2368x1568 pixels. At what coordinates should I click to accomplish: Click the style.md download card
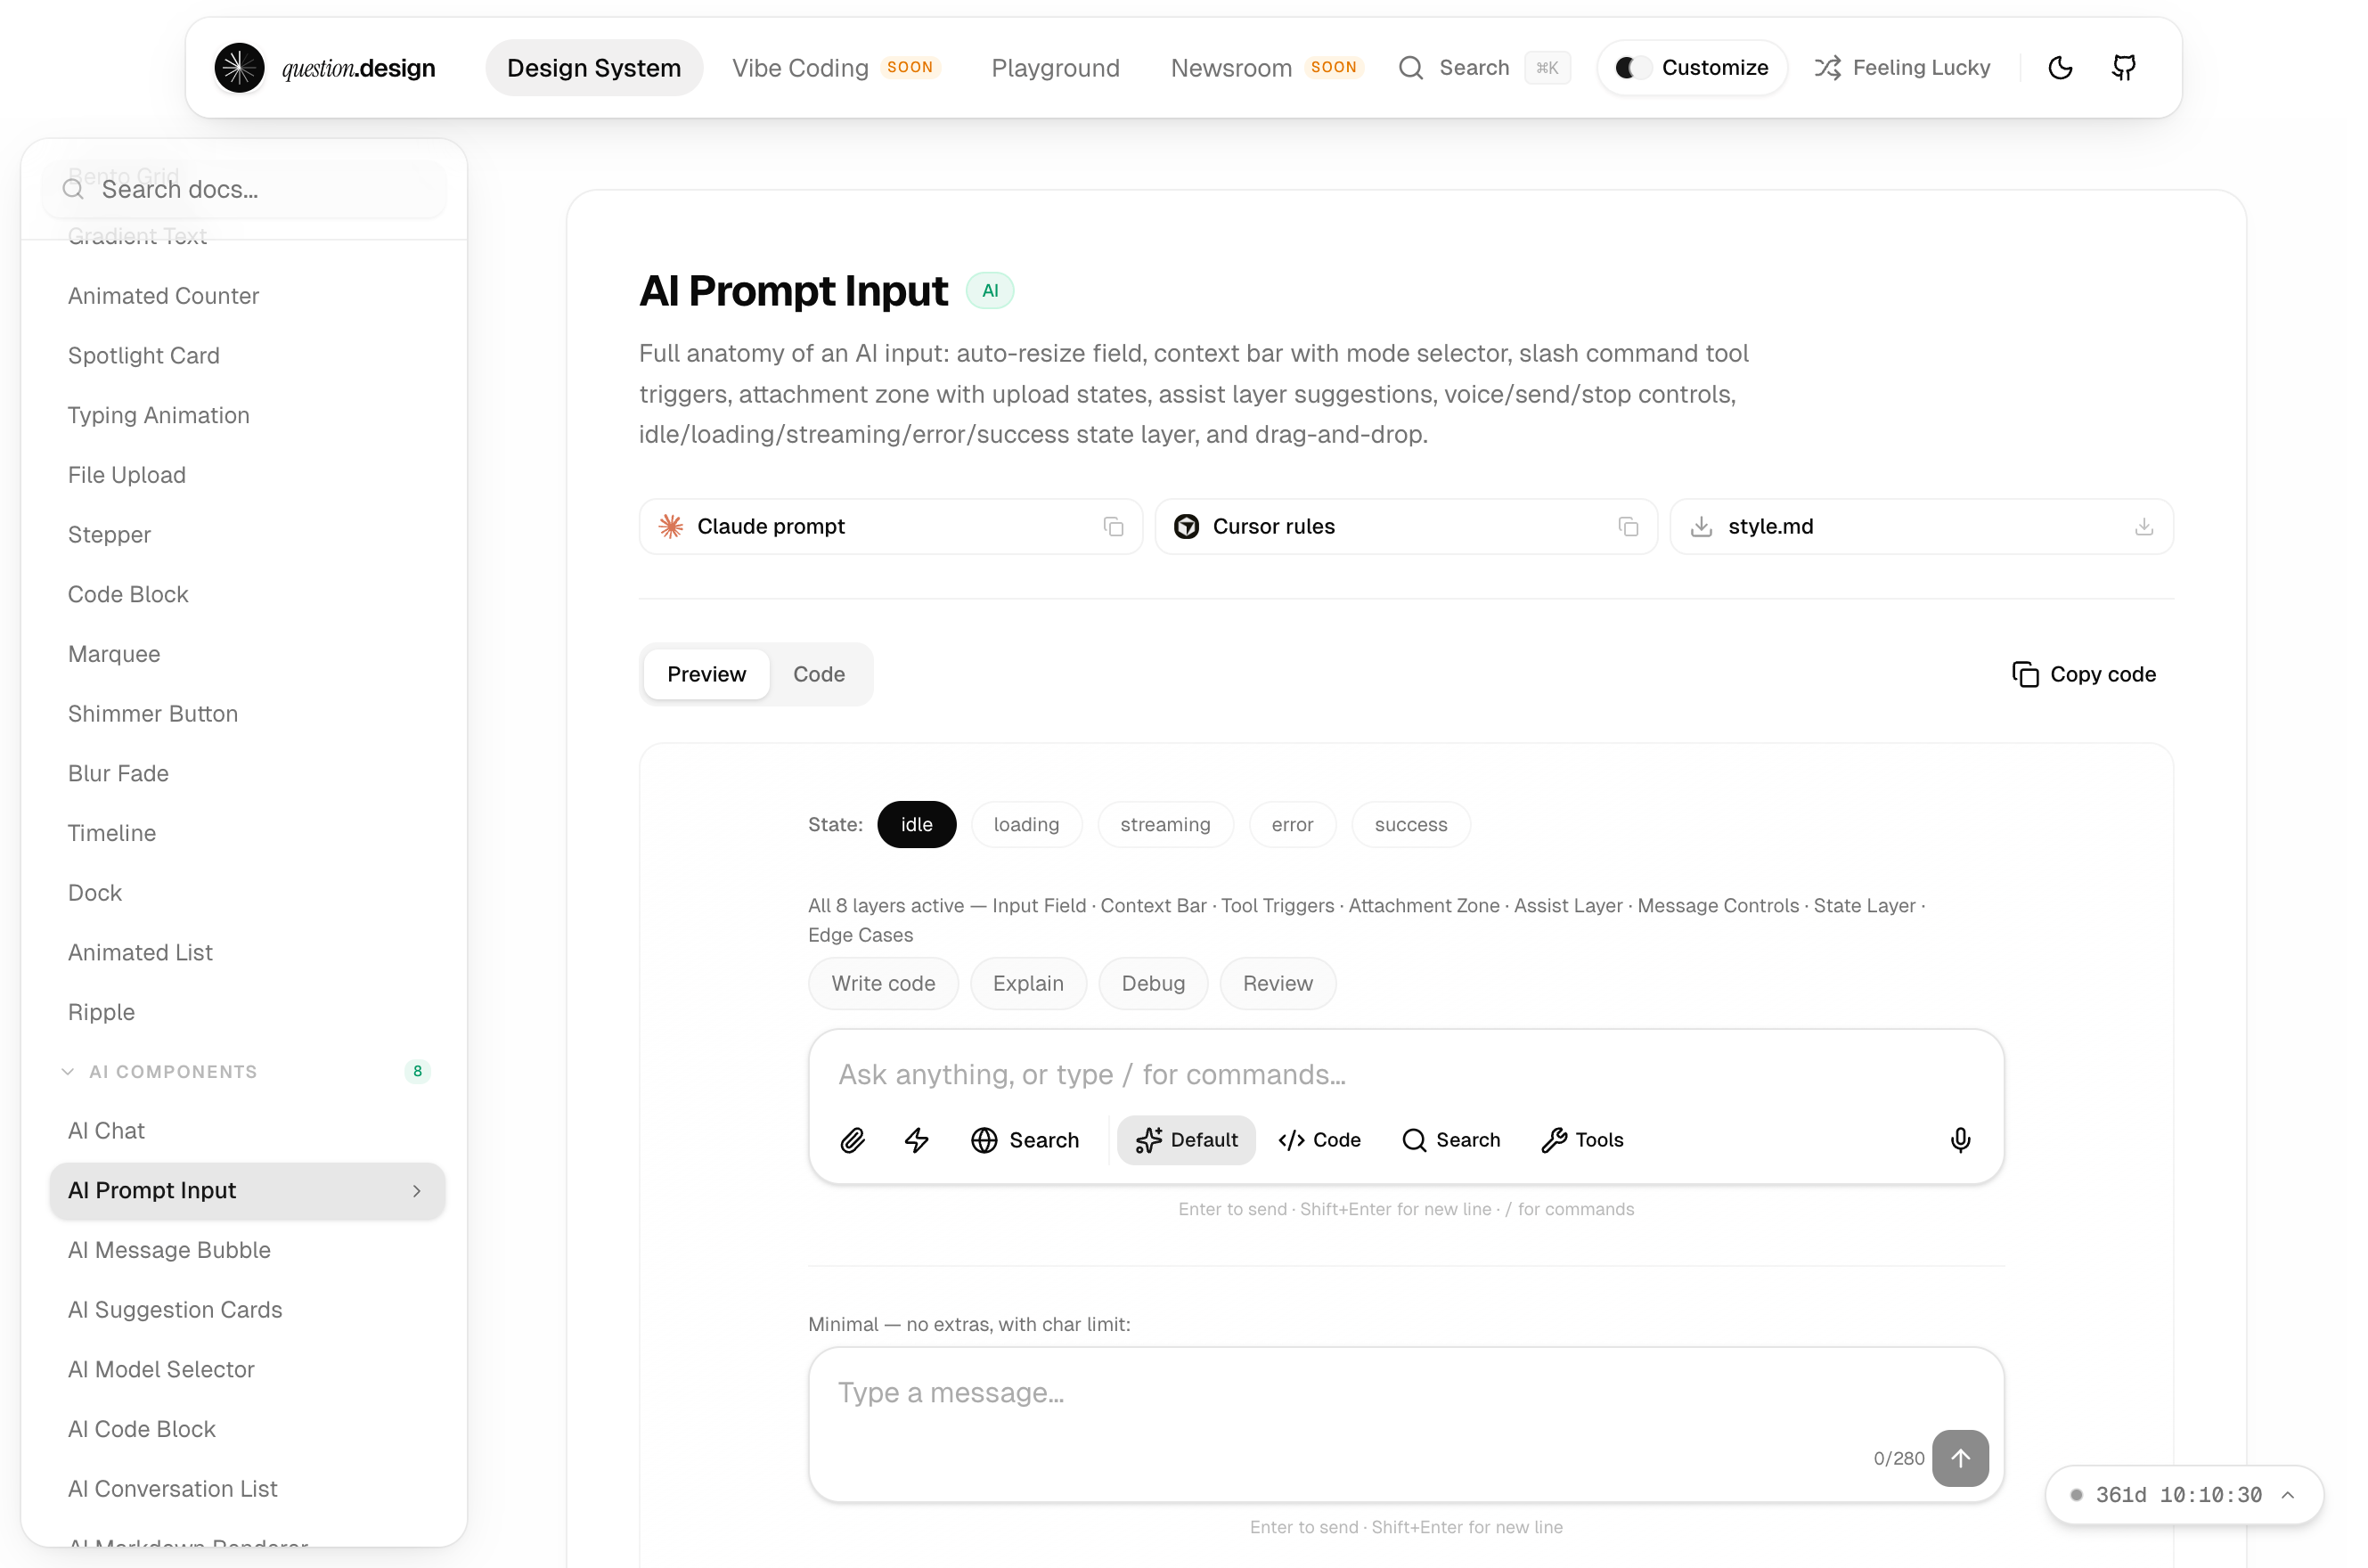[1921, 527]
